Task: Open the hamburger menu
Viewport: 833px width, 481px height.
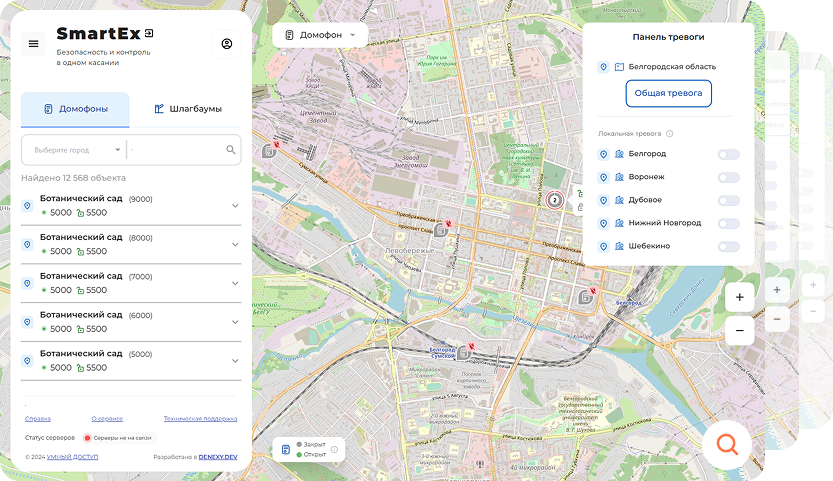Action: click(x=33, y=44)
